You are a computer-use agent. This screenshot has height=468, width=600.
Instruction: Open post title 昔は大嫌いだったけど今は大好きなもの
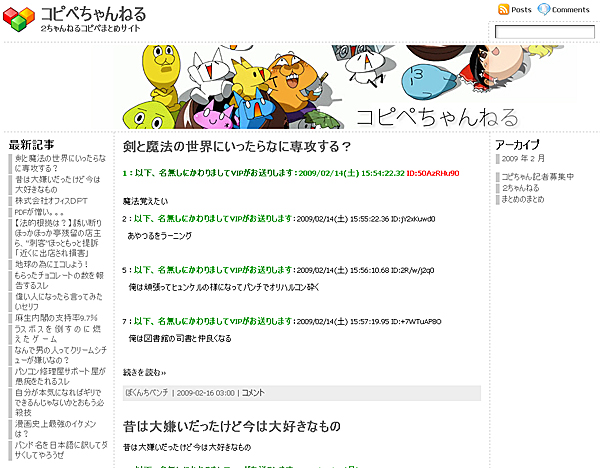click(x=232, y=426)
